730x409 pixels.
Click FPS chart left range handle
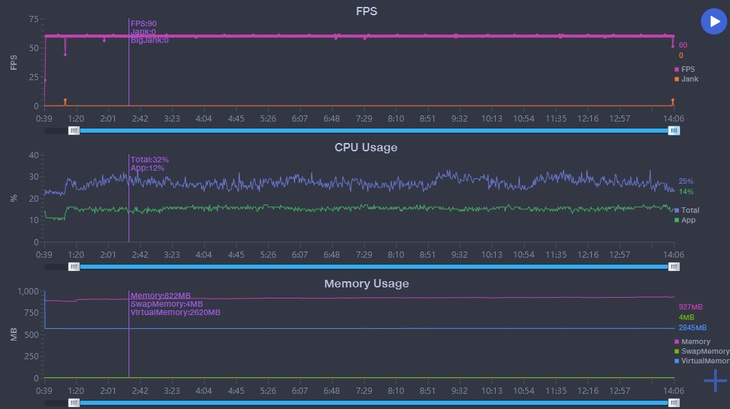click(x=74, y=130)
